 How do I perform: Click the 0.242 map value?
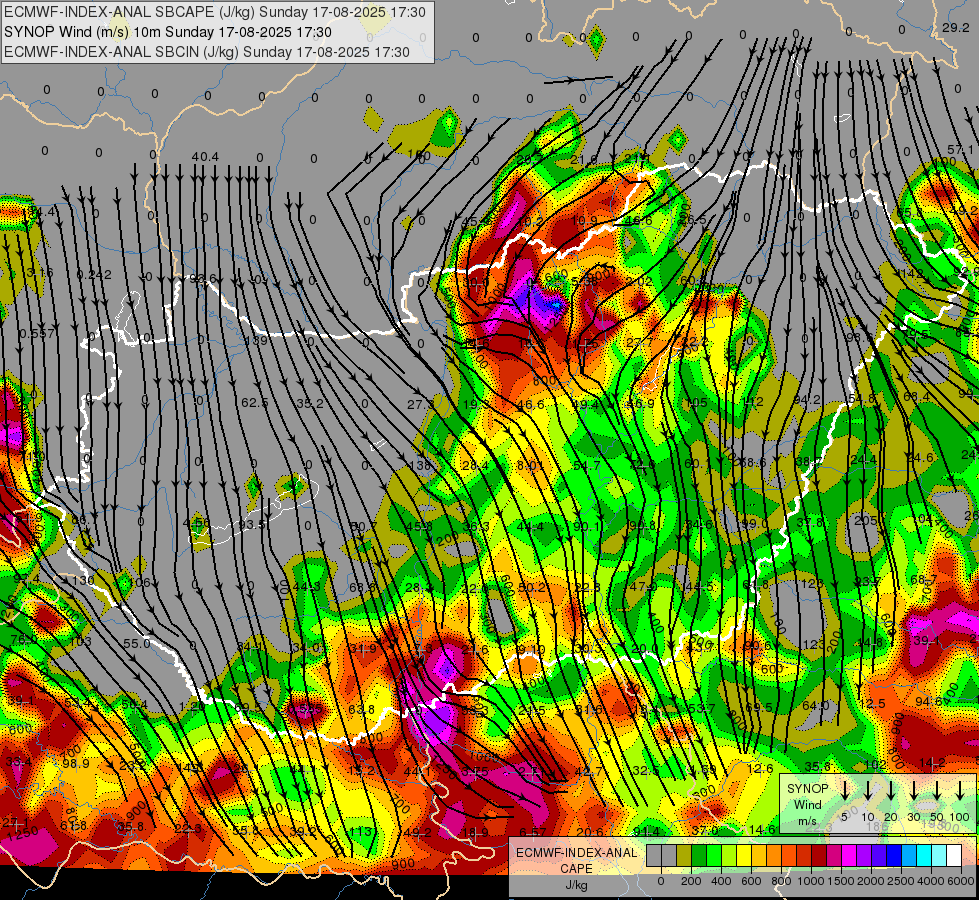coord(94,275)
